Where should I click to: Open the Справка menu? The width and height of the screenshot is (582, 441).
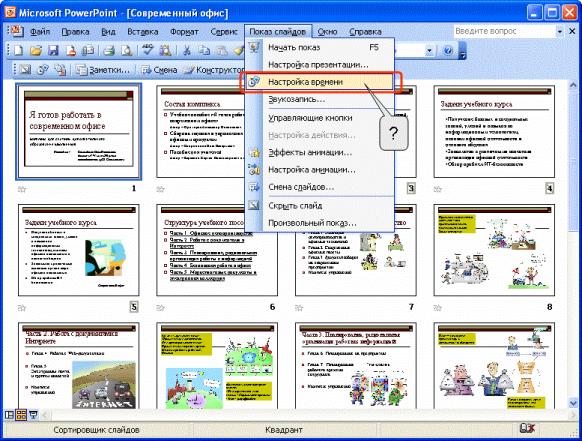point(365,32)
